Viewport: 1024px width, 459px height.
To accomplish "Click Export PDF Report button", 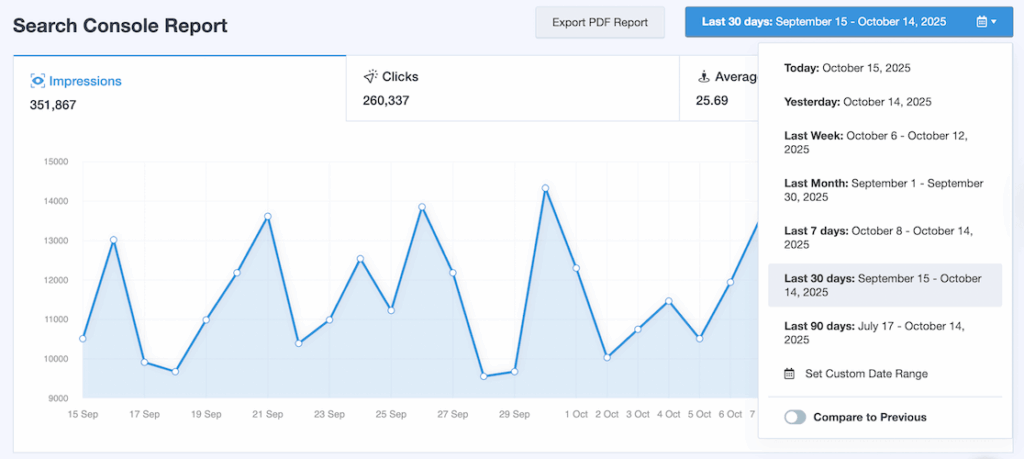I will click(600, 22).
